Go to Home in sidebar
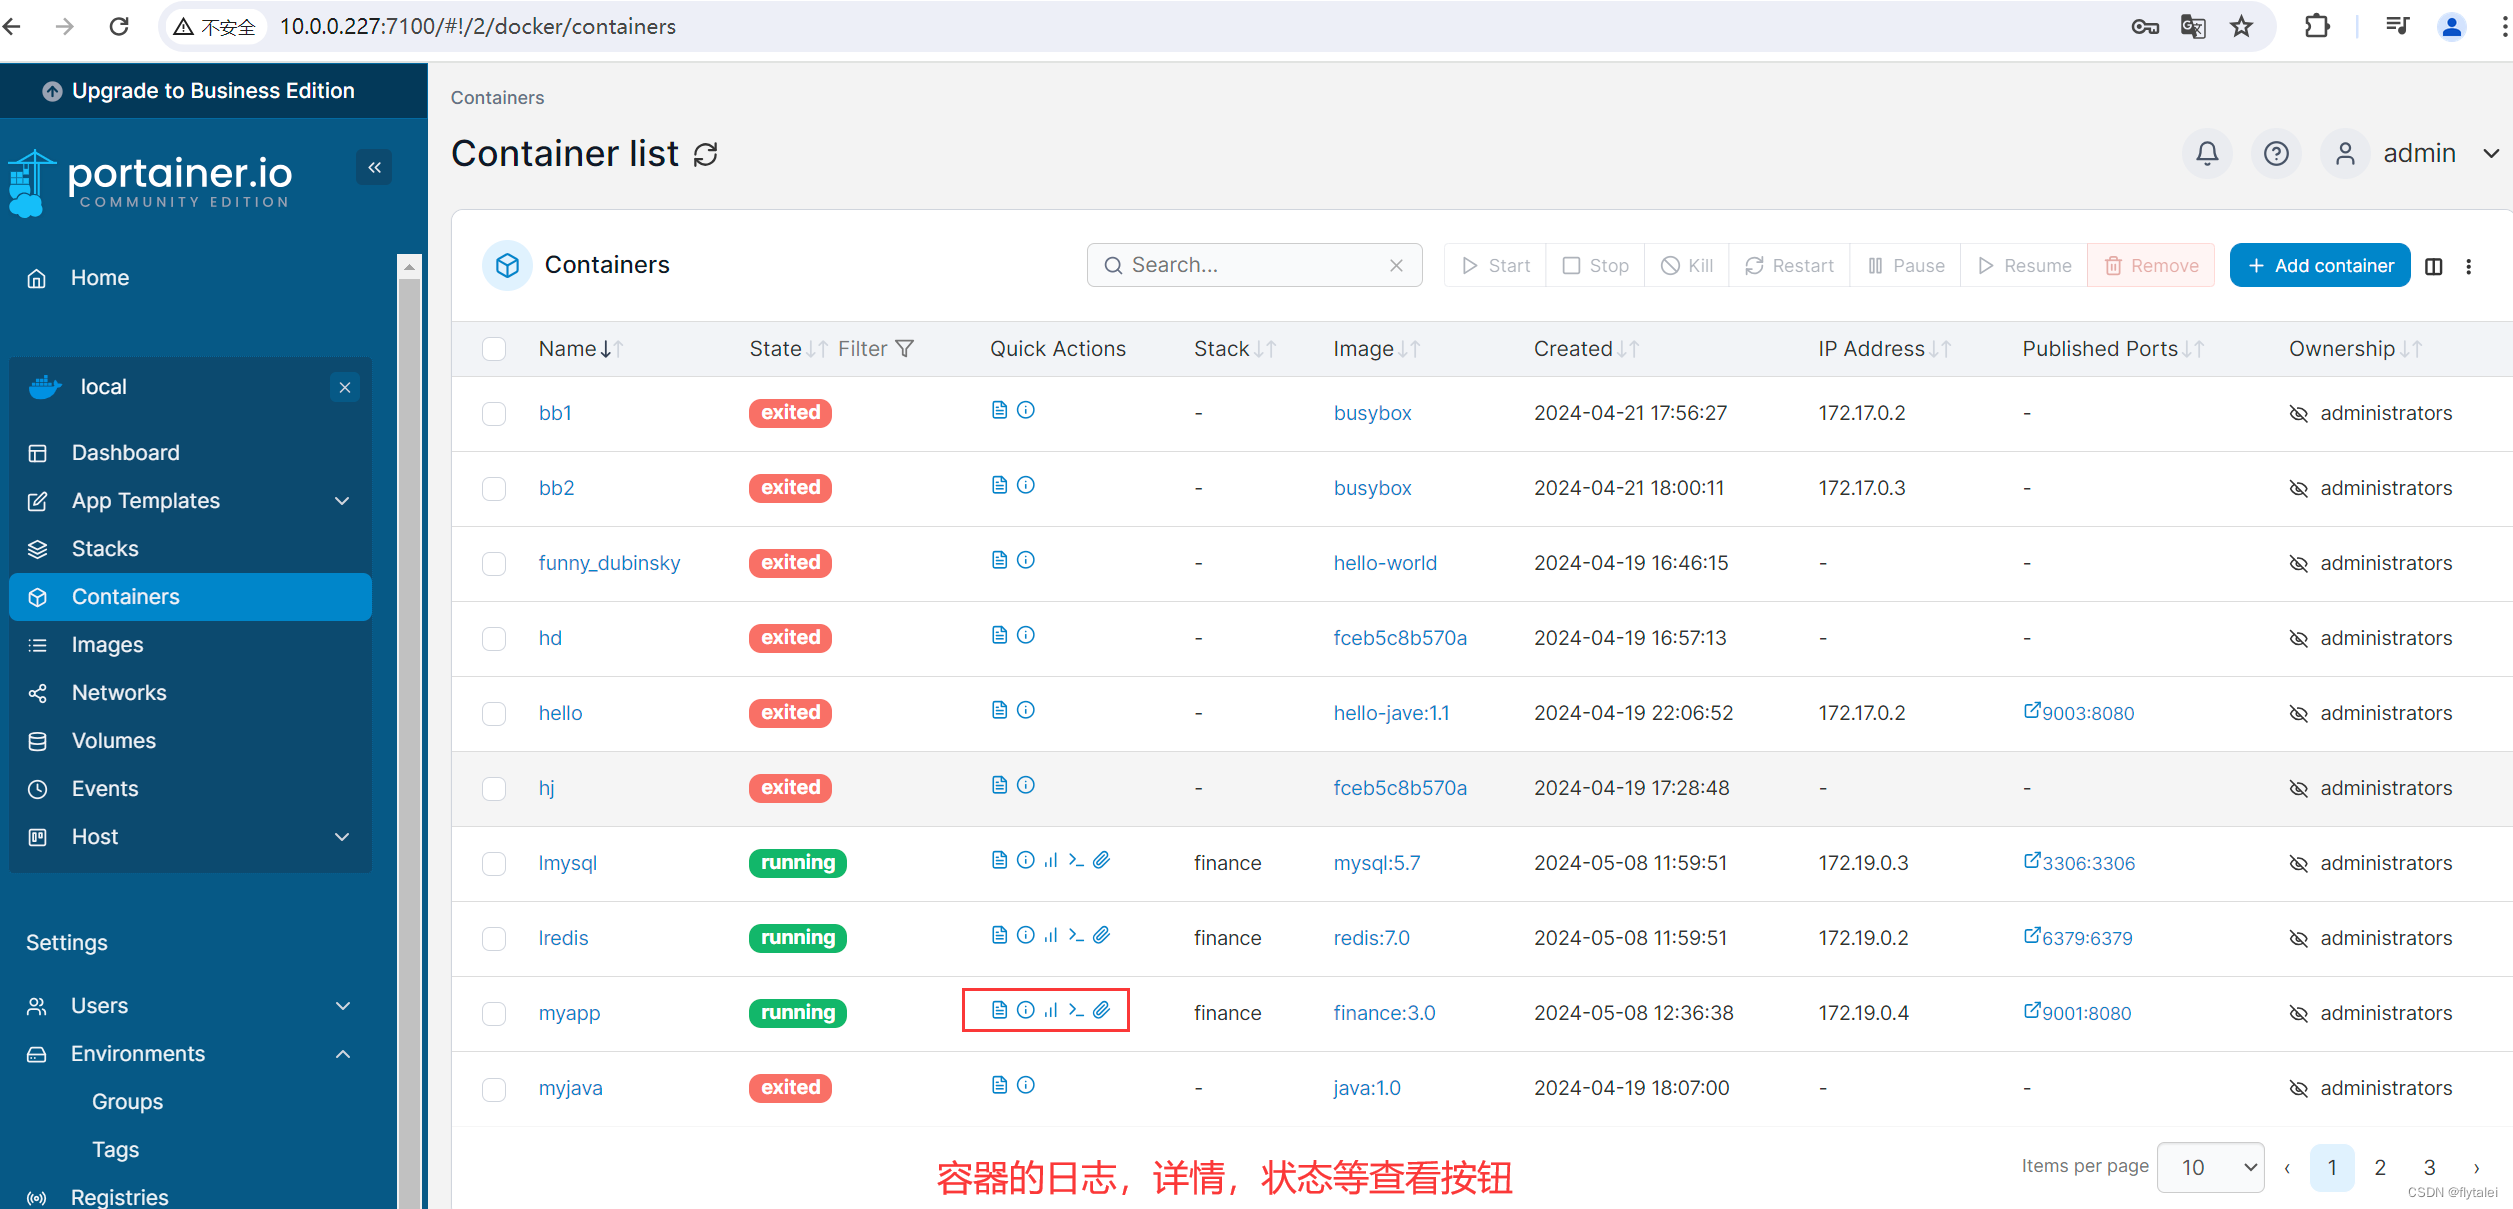This screenshot has width=2513, height=1209. [x=99, y=278]
